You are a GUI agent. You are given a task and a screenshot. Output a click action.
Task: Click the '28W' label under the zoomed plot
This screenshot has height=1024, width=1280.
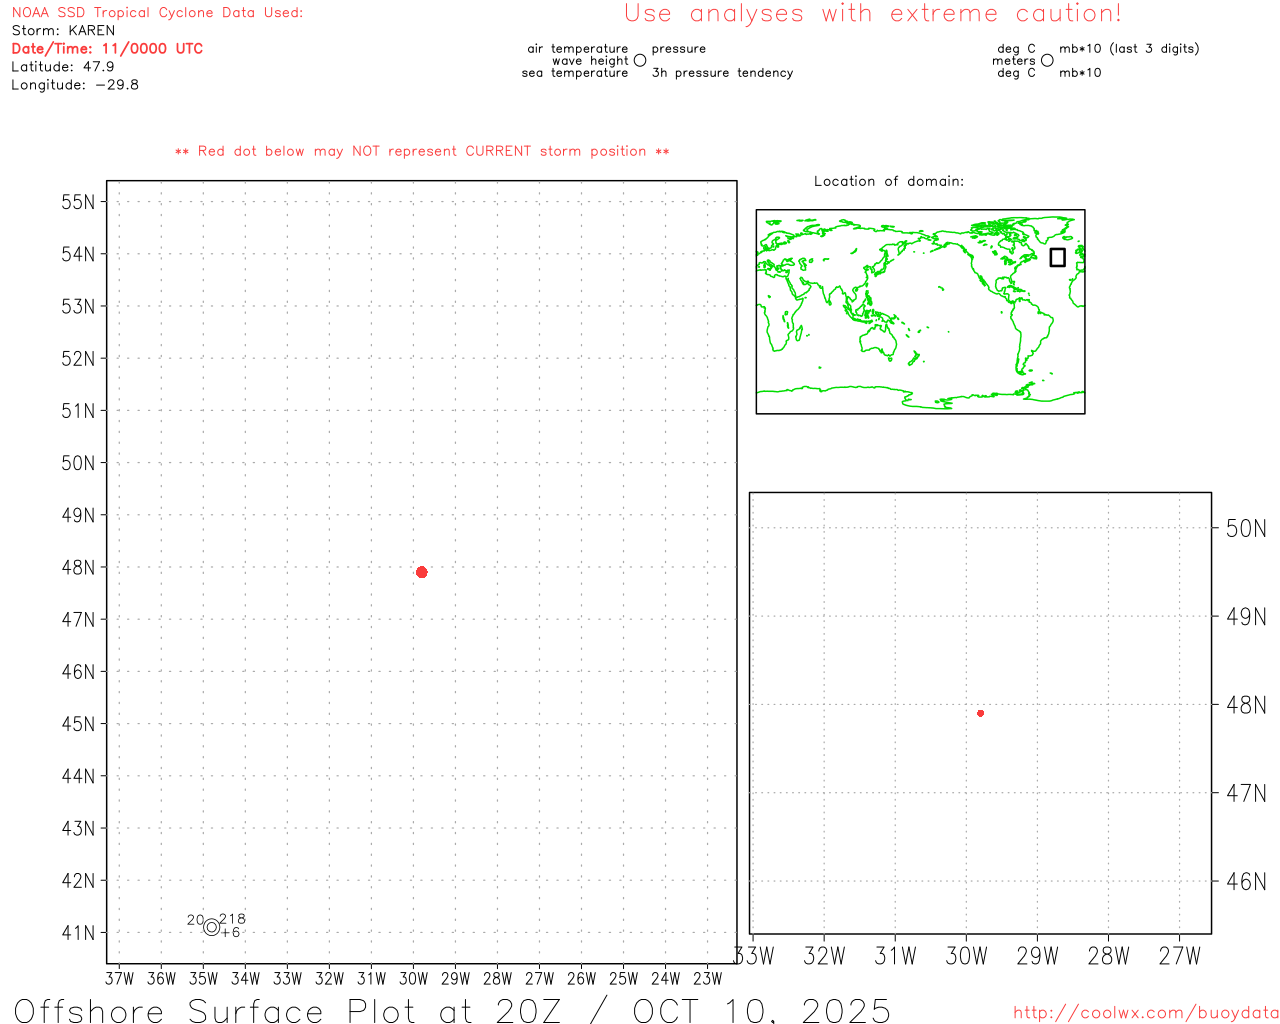[x=1109, y=956]
